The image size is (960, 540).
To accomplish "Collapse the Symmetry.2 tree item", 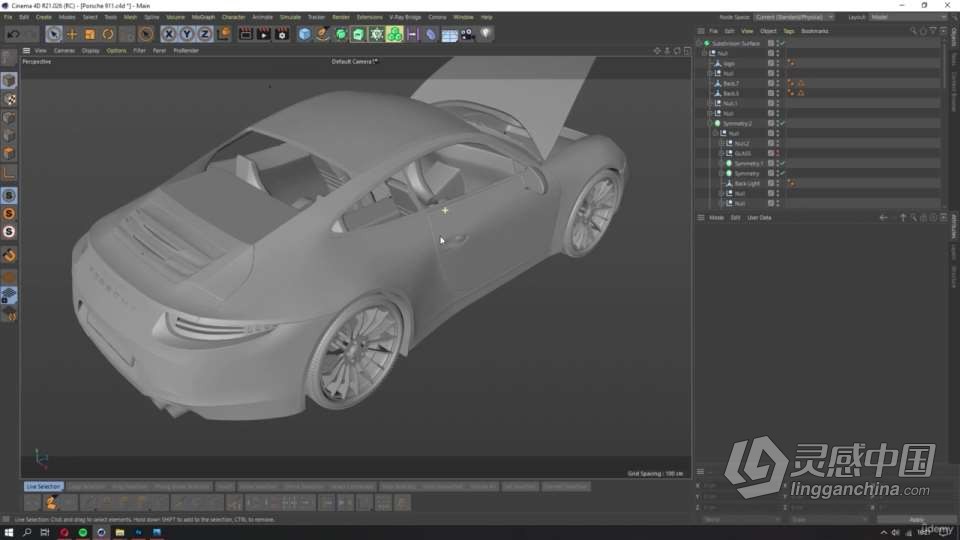I will pos(710,124).
